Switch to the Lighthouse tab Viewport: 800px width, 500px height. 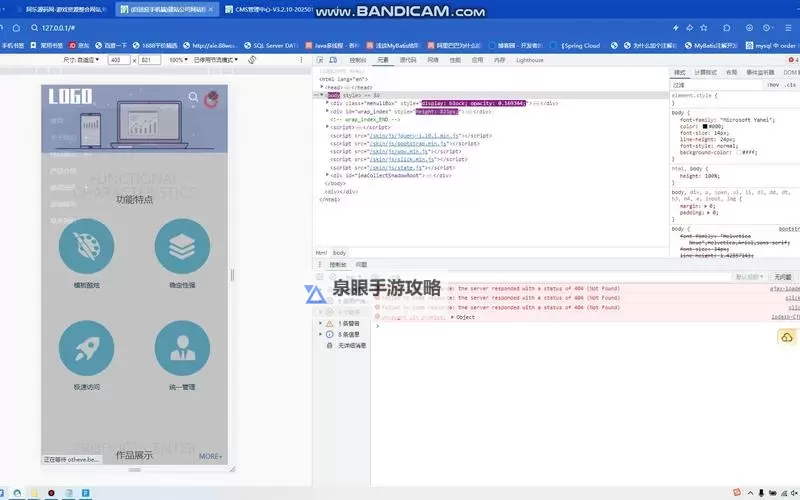(530, 60)
